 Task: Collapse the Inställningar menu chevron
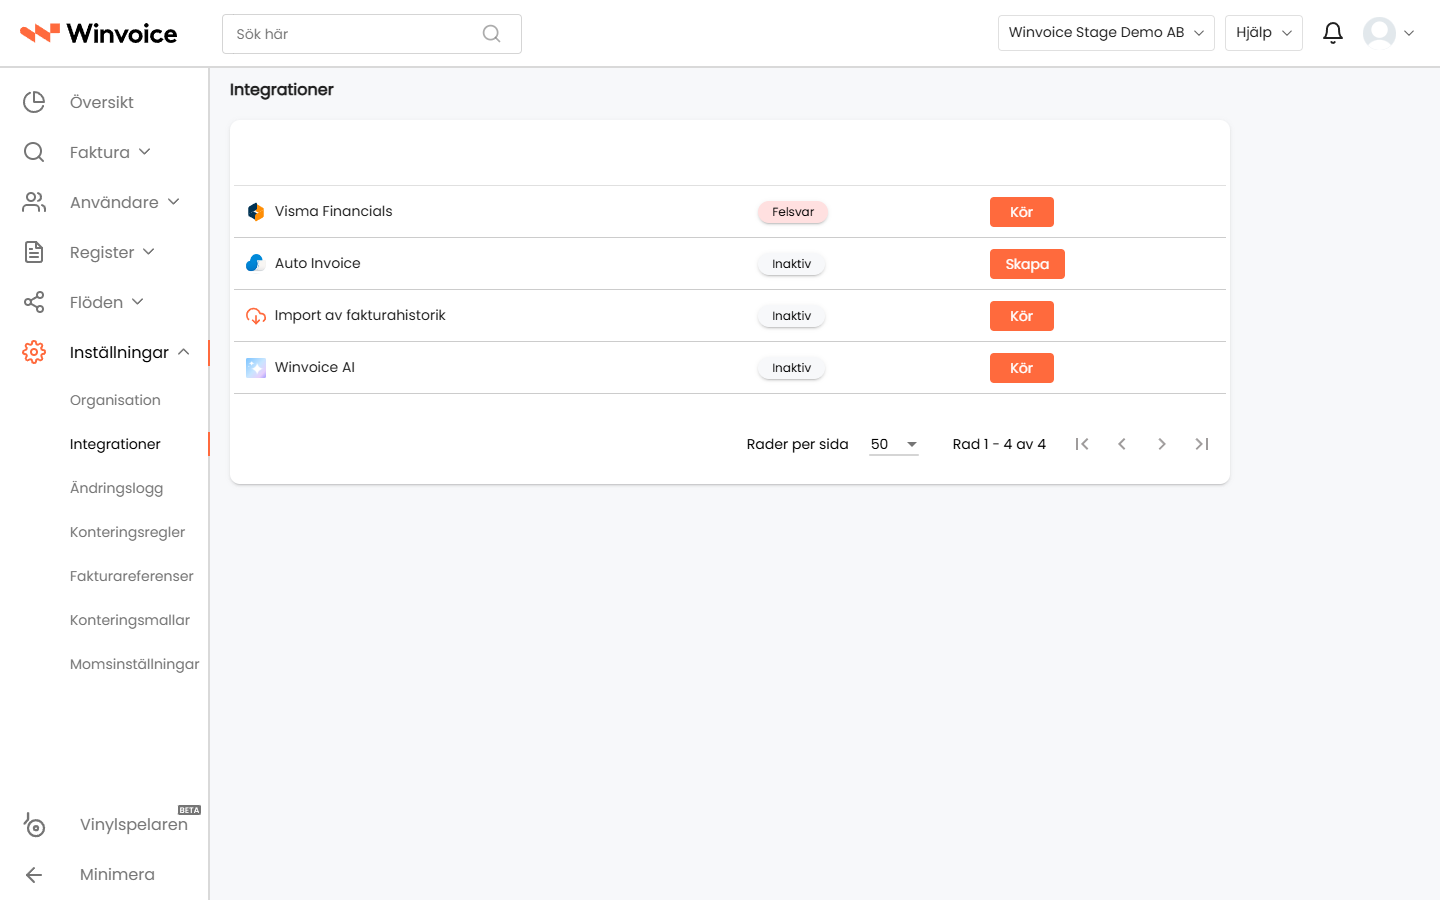pyautogui.click(x=184, y=352)
